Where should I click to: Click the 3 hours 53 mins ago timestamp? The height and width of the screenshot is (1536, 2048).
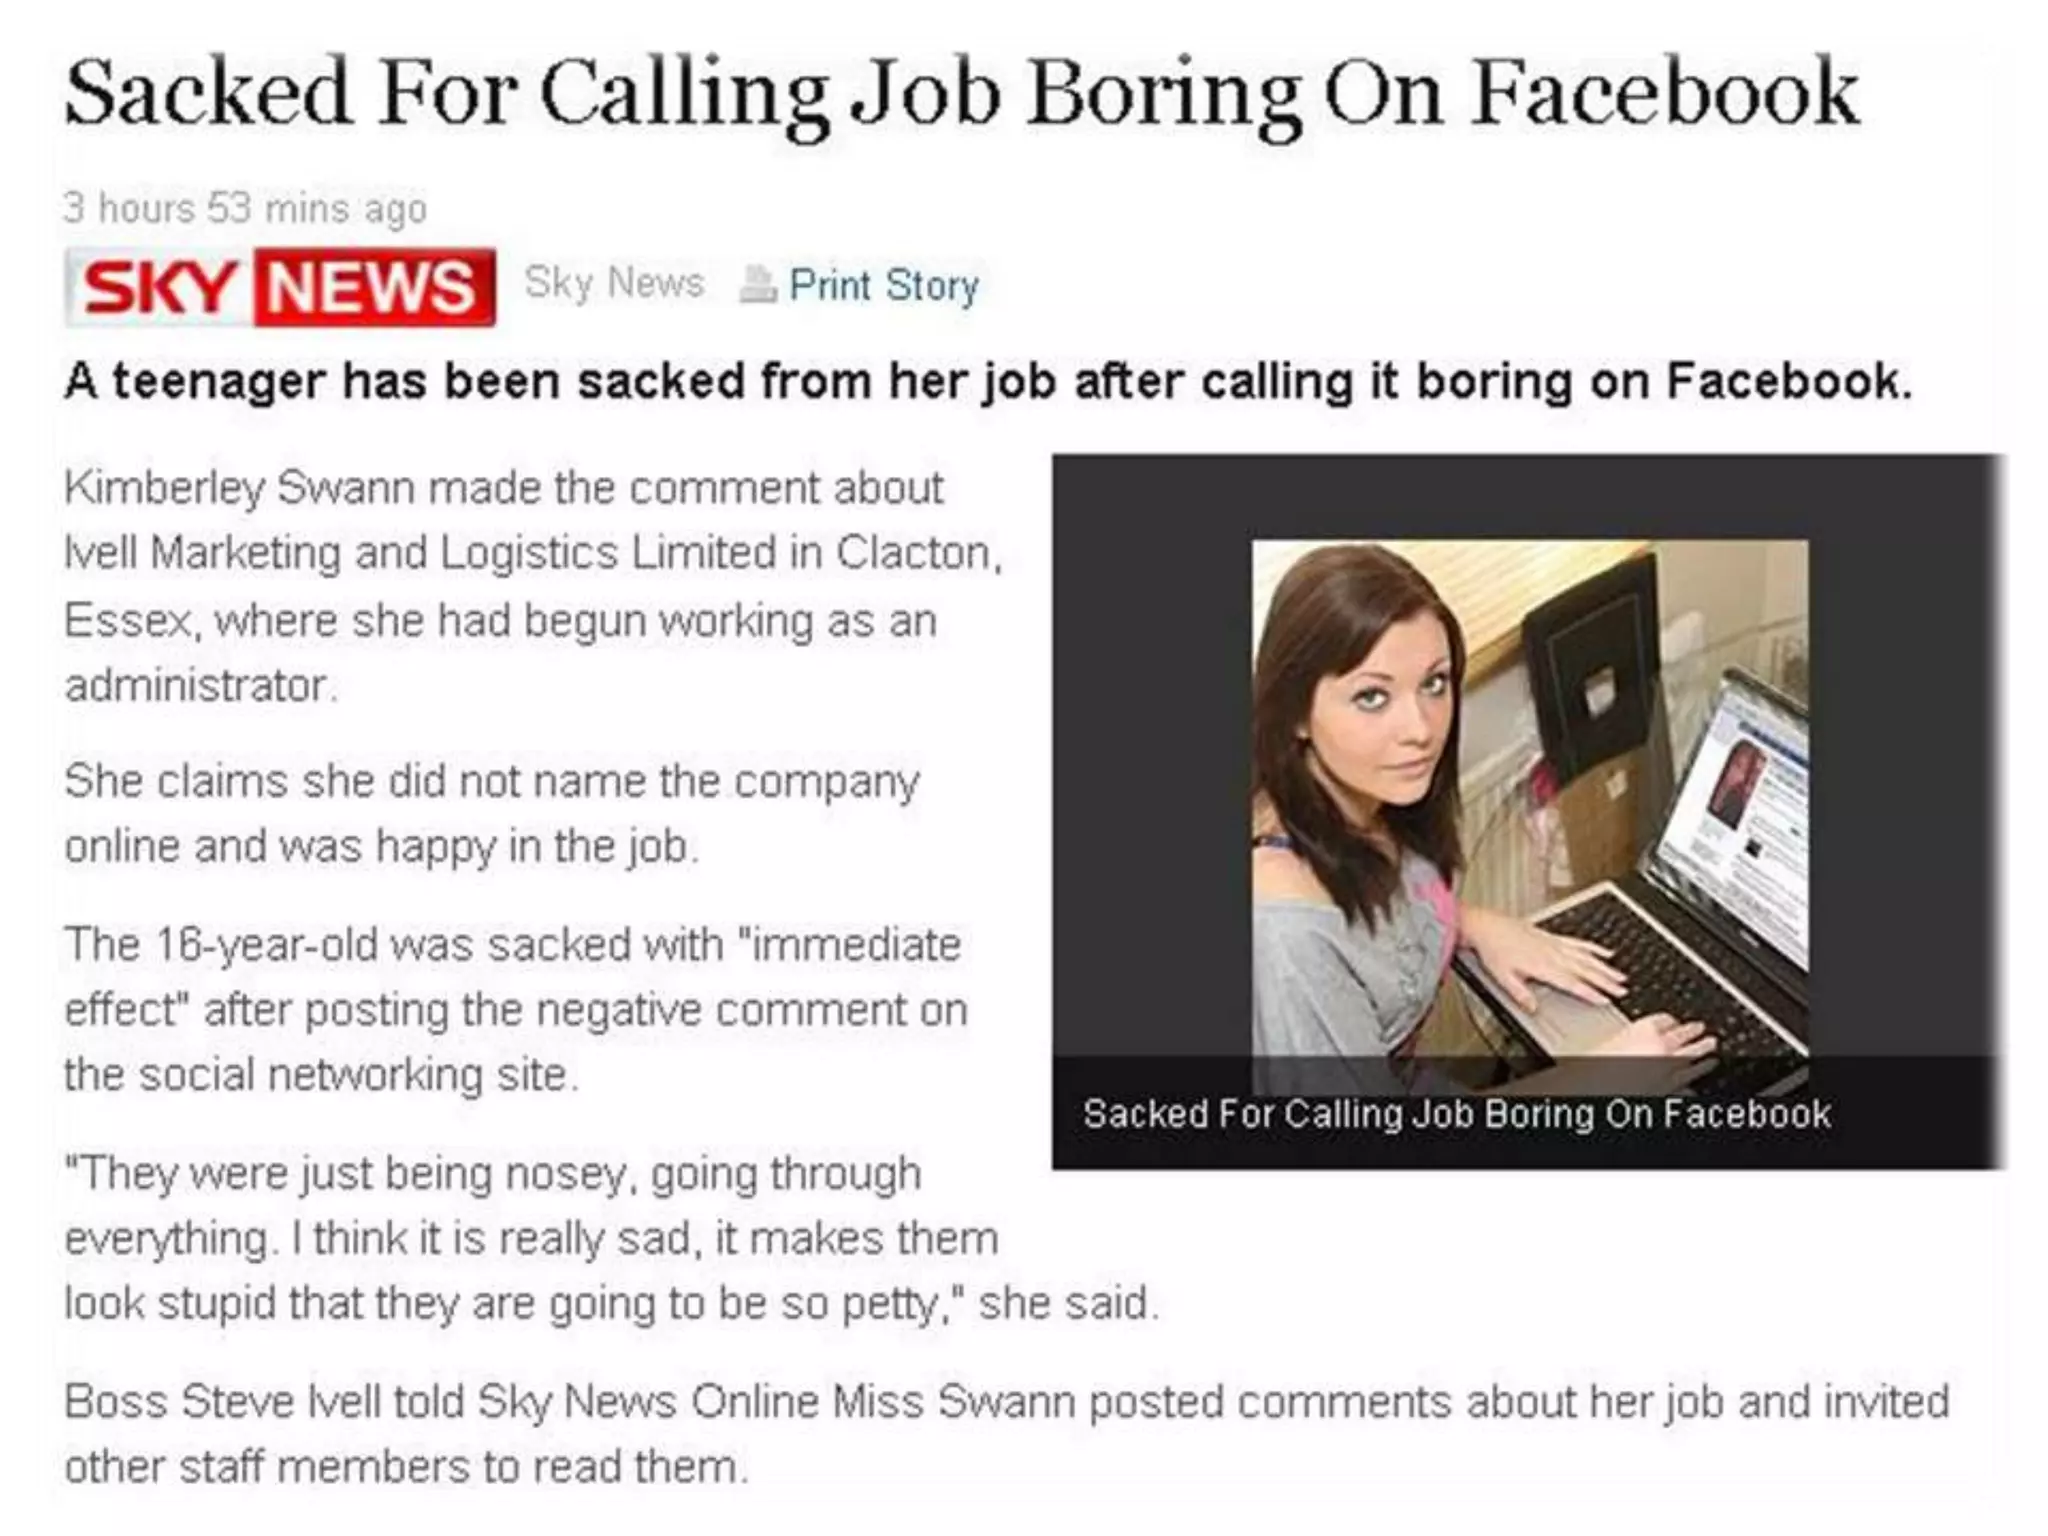(245, 208)
